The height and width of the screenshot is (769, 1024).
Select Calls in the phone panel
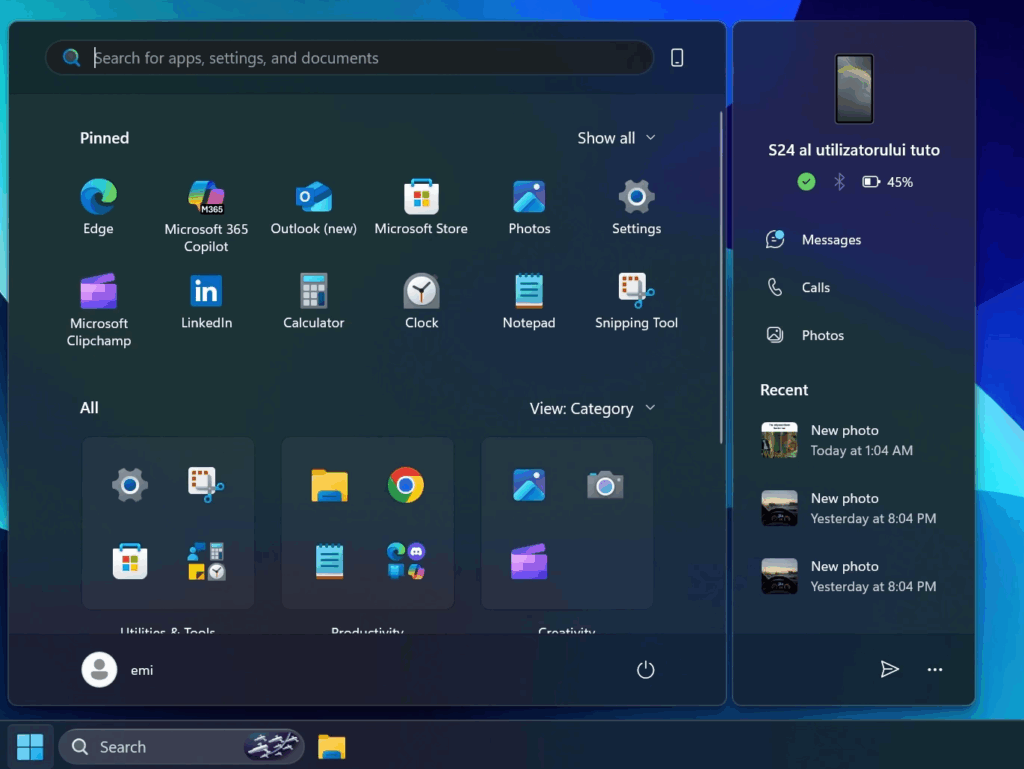pyautogui.click(x=815, y=288)
